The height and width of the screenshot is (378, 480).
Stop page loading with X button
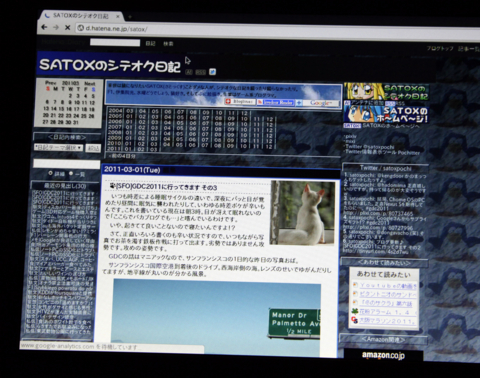click(x=67, y=28)
